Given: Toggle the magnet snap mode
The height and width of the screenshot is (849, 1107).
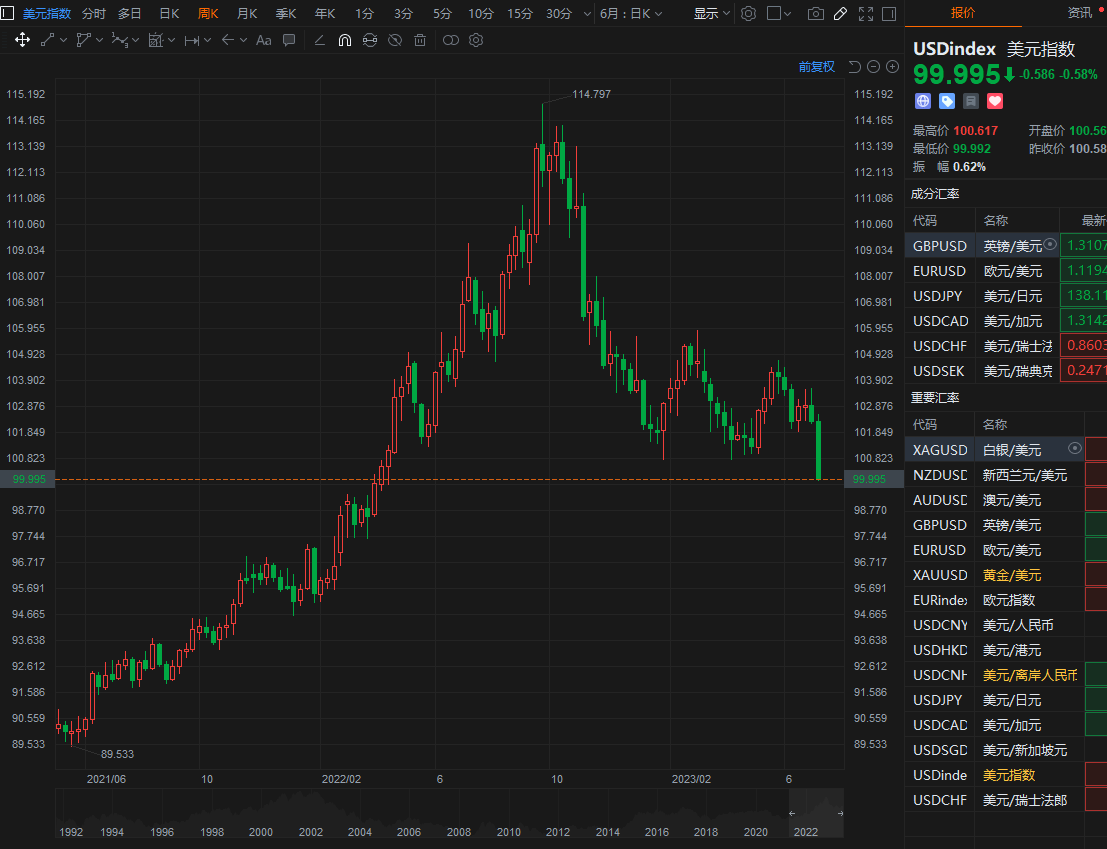Looking at the screenshot, I should point(345,40).
